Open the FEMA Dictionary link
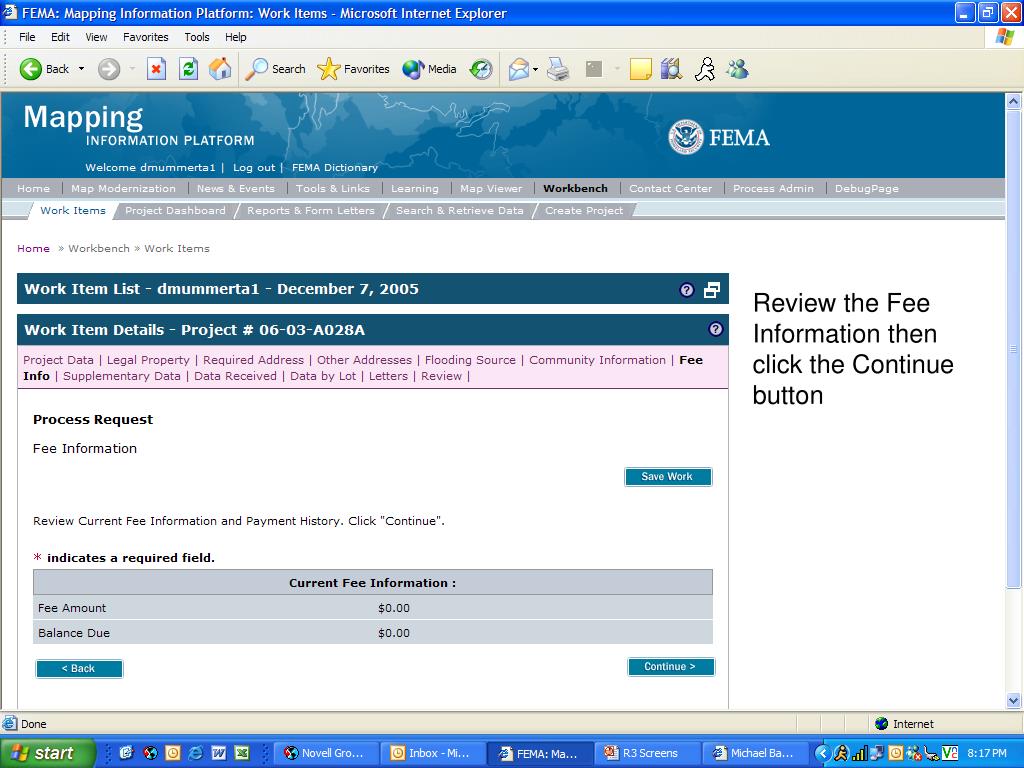This screenshot has height=768, width=1024. click(335, 168)
